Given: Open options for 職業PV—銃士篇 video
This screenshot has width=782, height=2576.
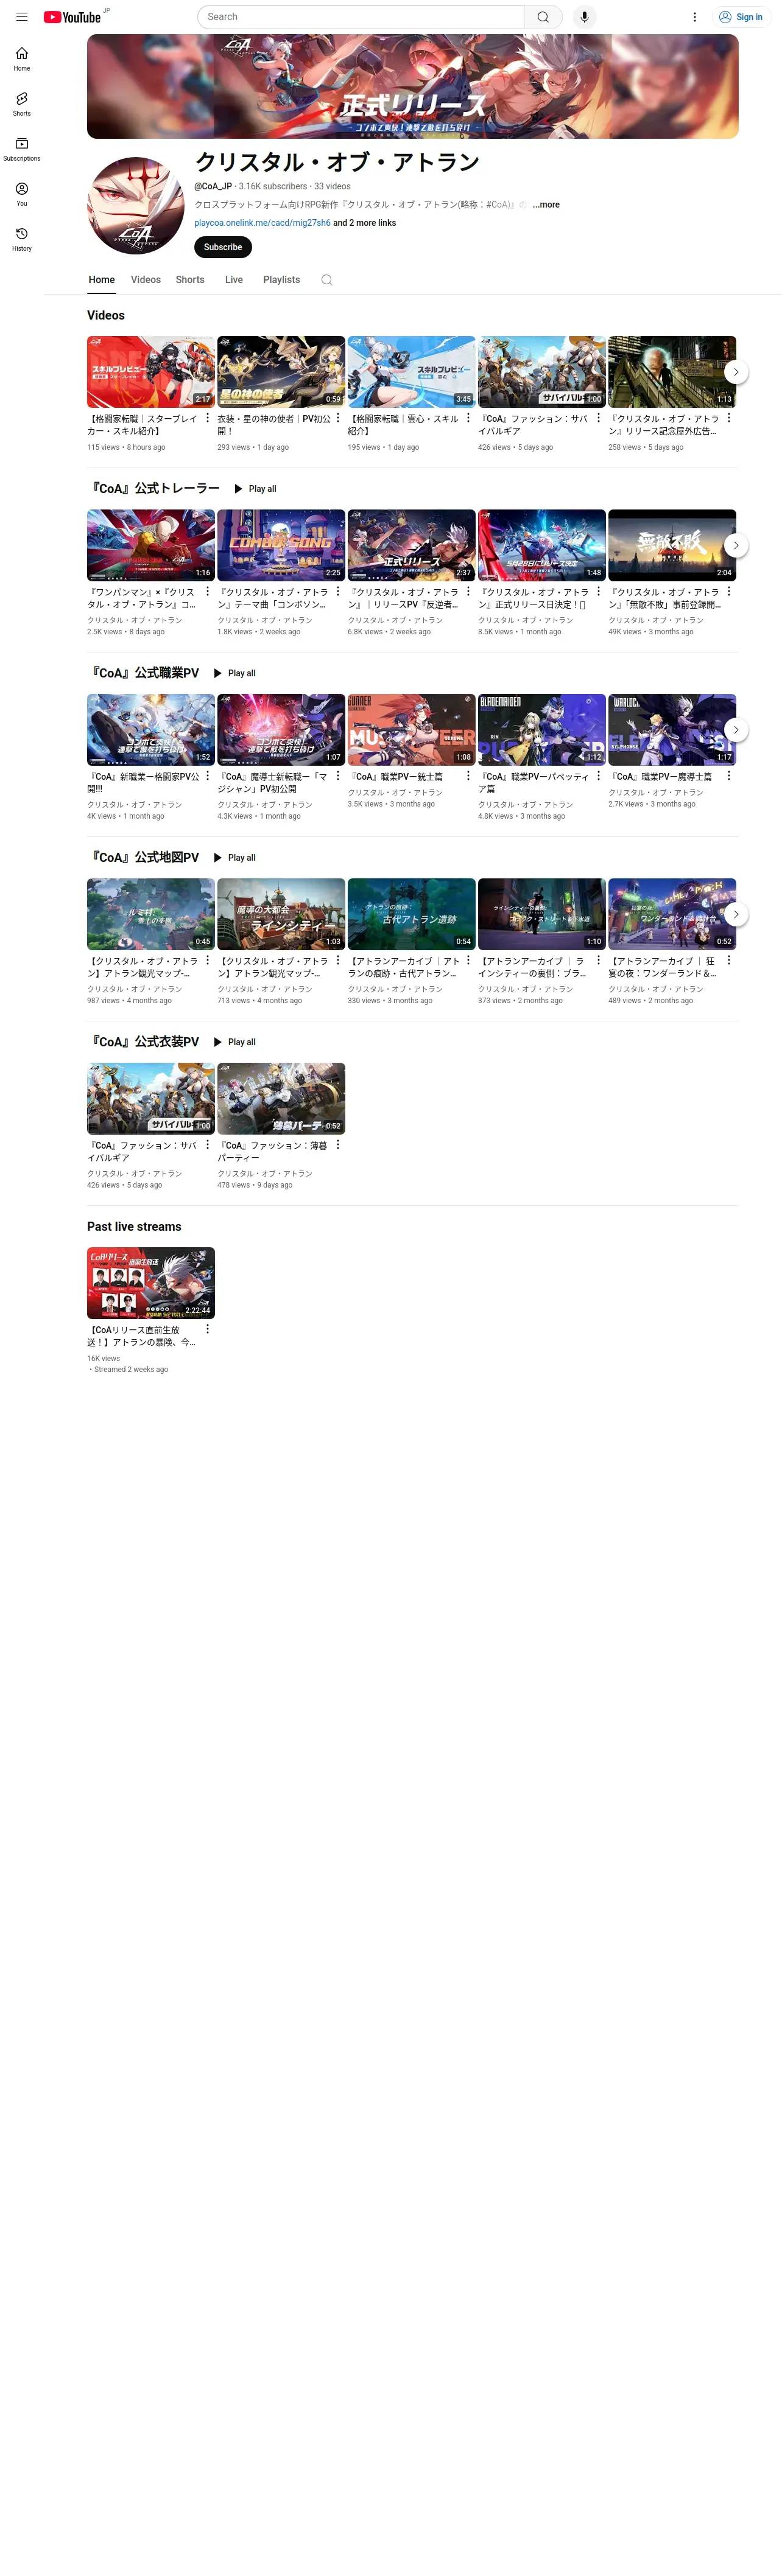Looking at the screenshot, I should click(x=468, y=775).
